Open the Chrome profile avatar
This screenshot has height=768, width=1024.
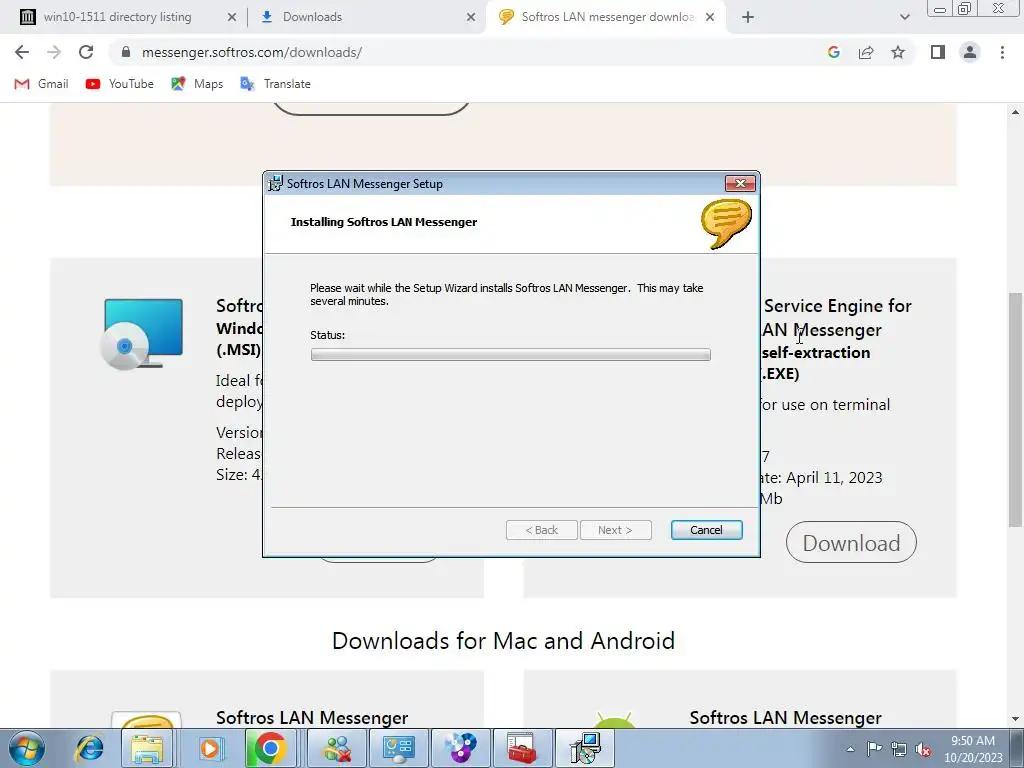(970, 52)
